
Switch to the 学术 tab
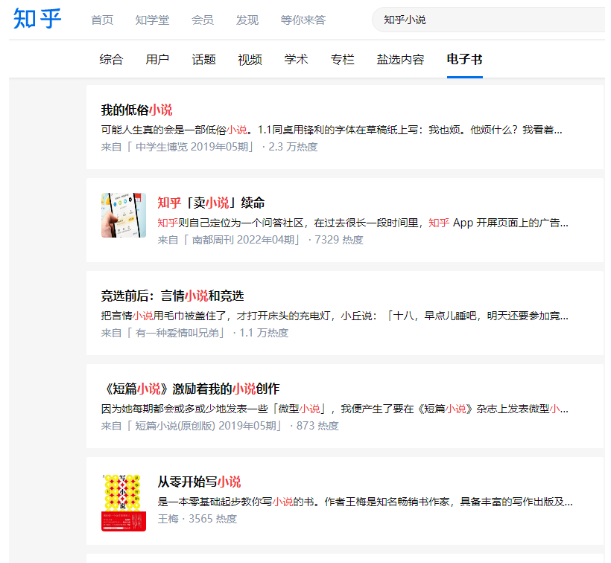point(296,60)
